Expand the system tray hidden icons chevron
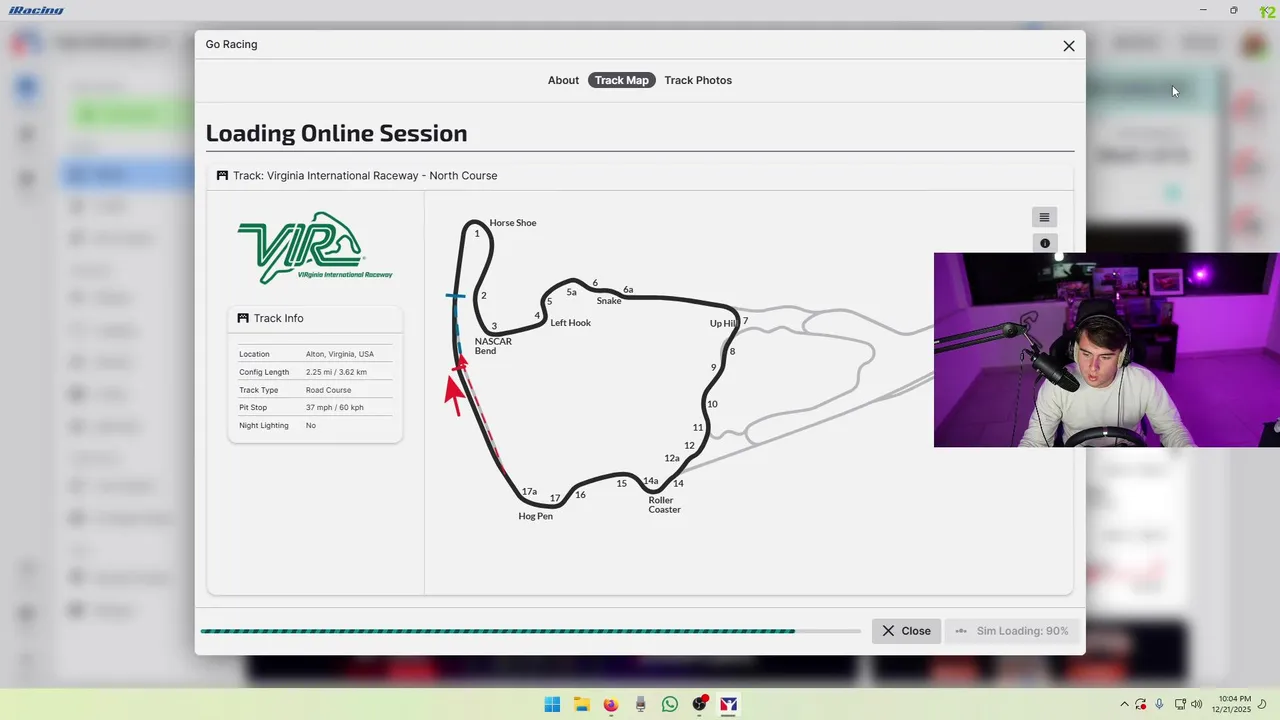The height and width of the screenshot is (720, 1280). coord(1124,704)
